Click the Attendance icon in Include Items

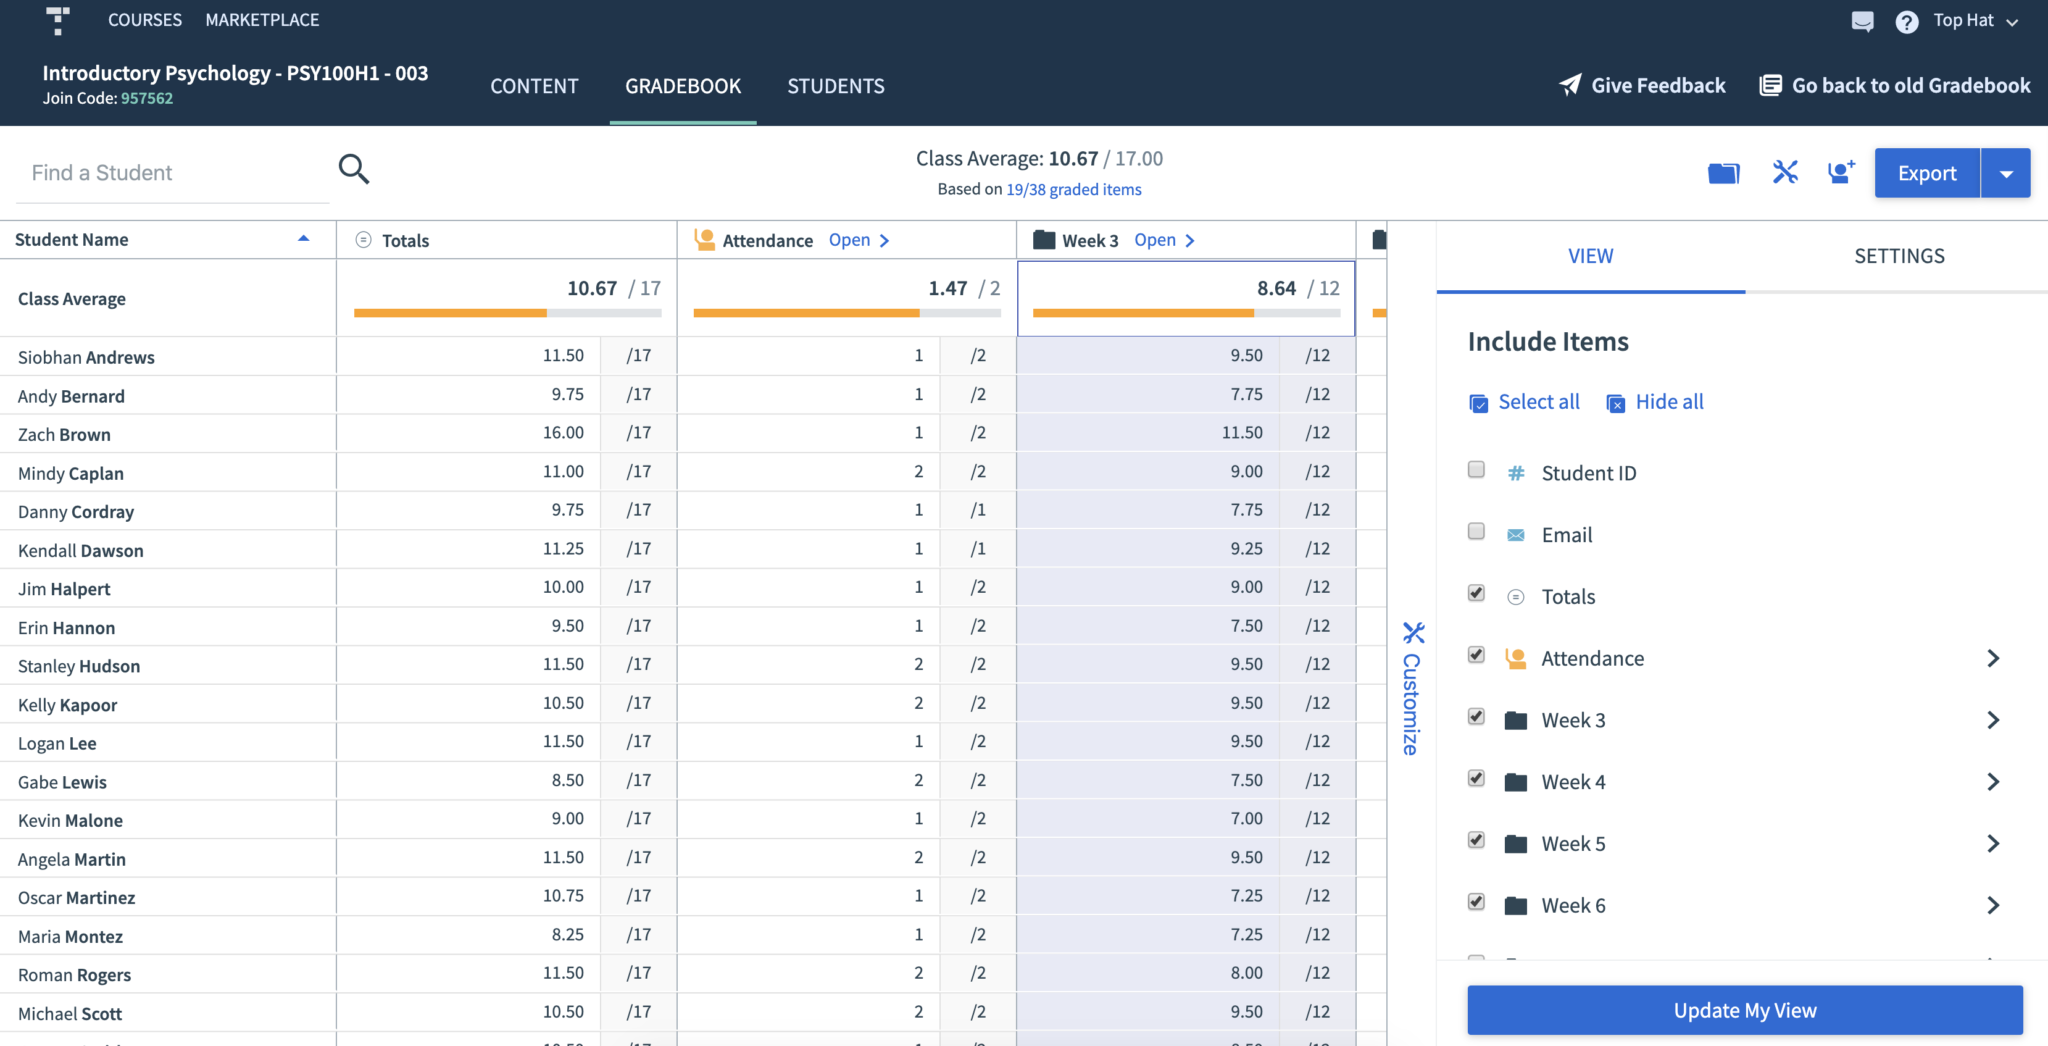point(1516,658)
